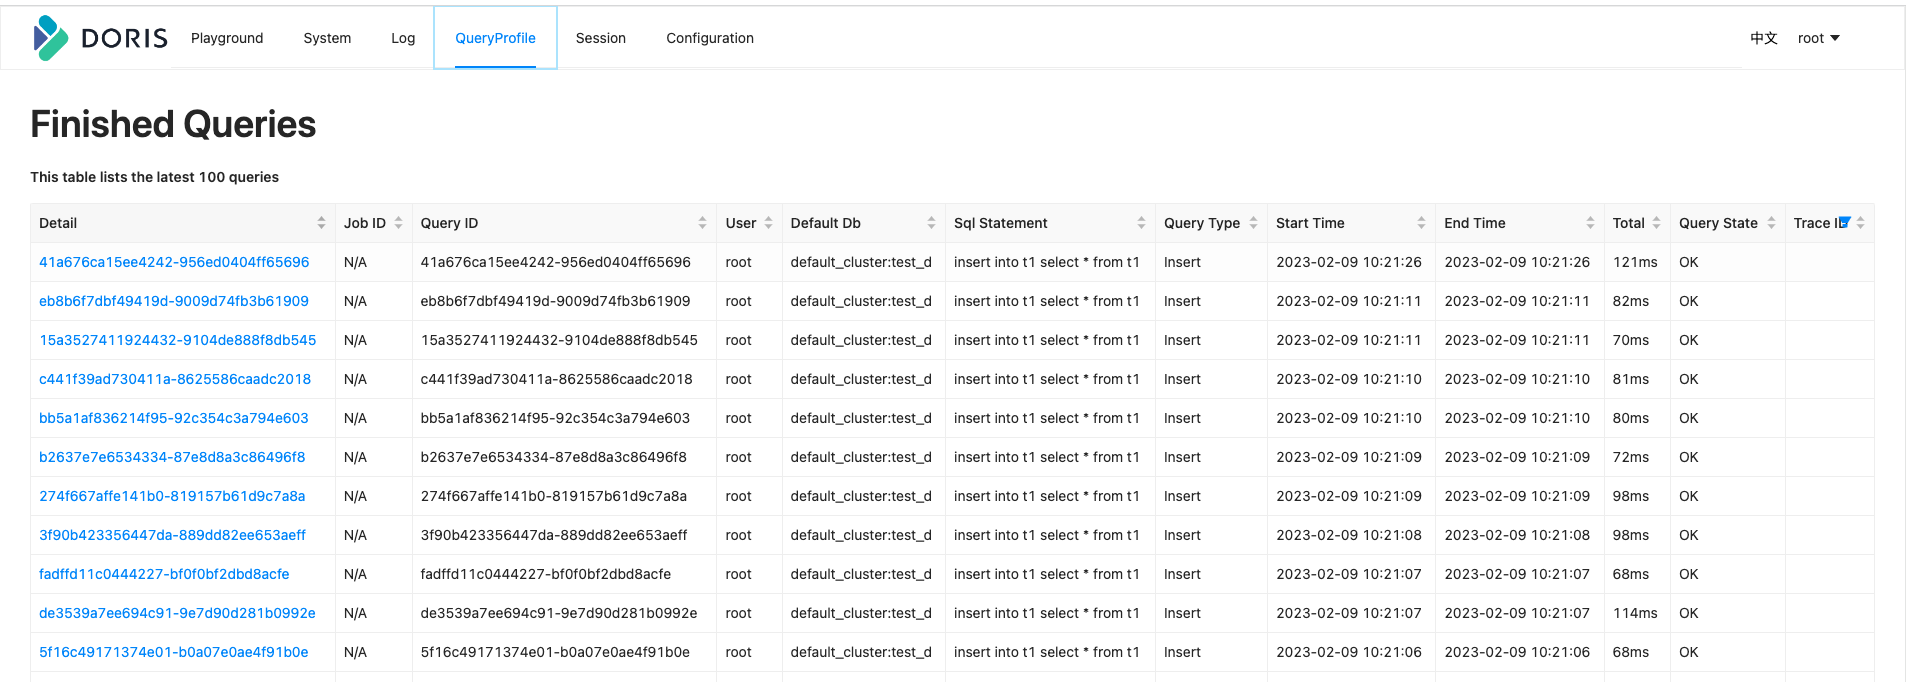1906x682 pixels.
Task: Sort table by Detail column arrows
Action: click(321, 223)
